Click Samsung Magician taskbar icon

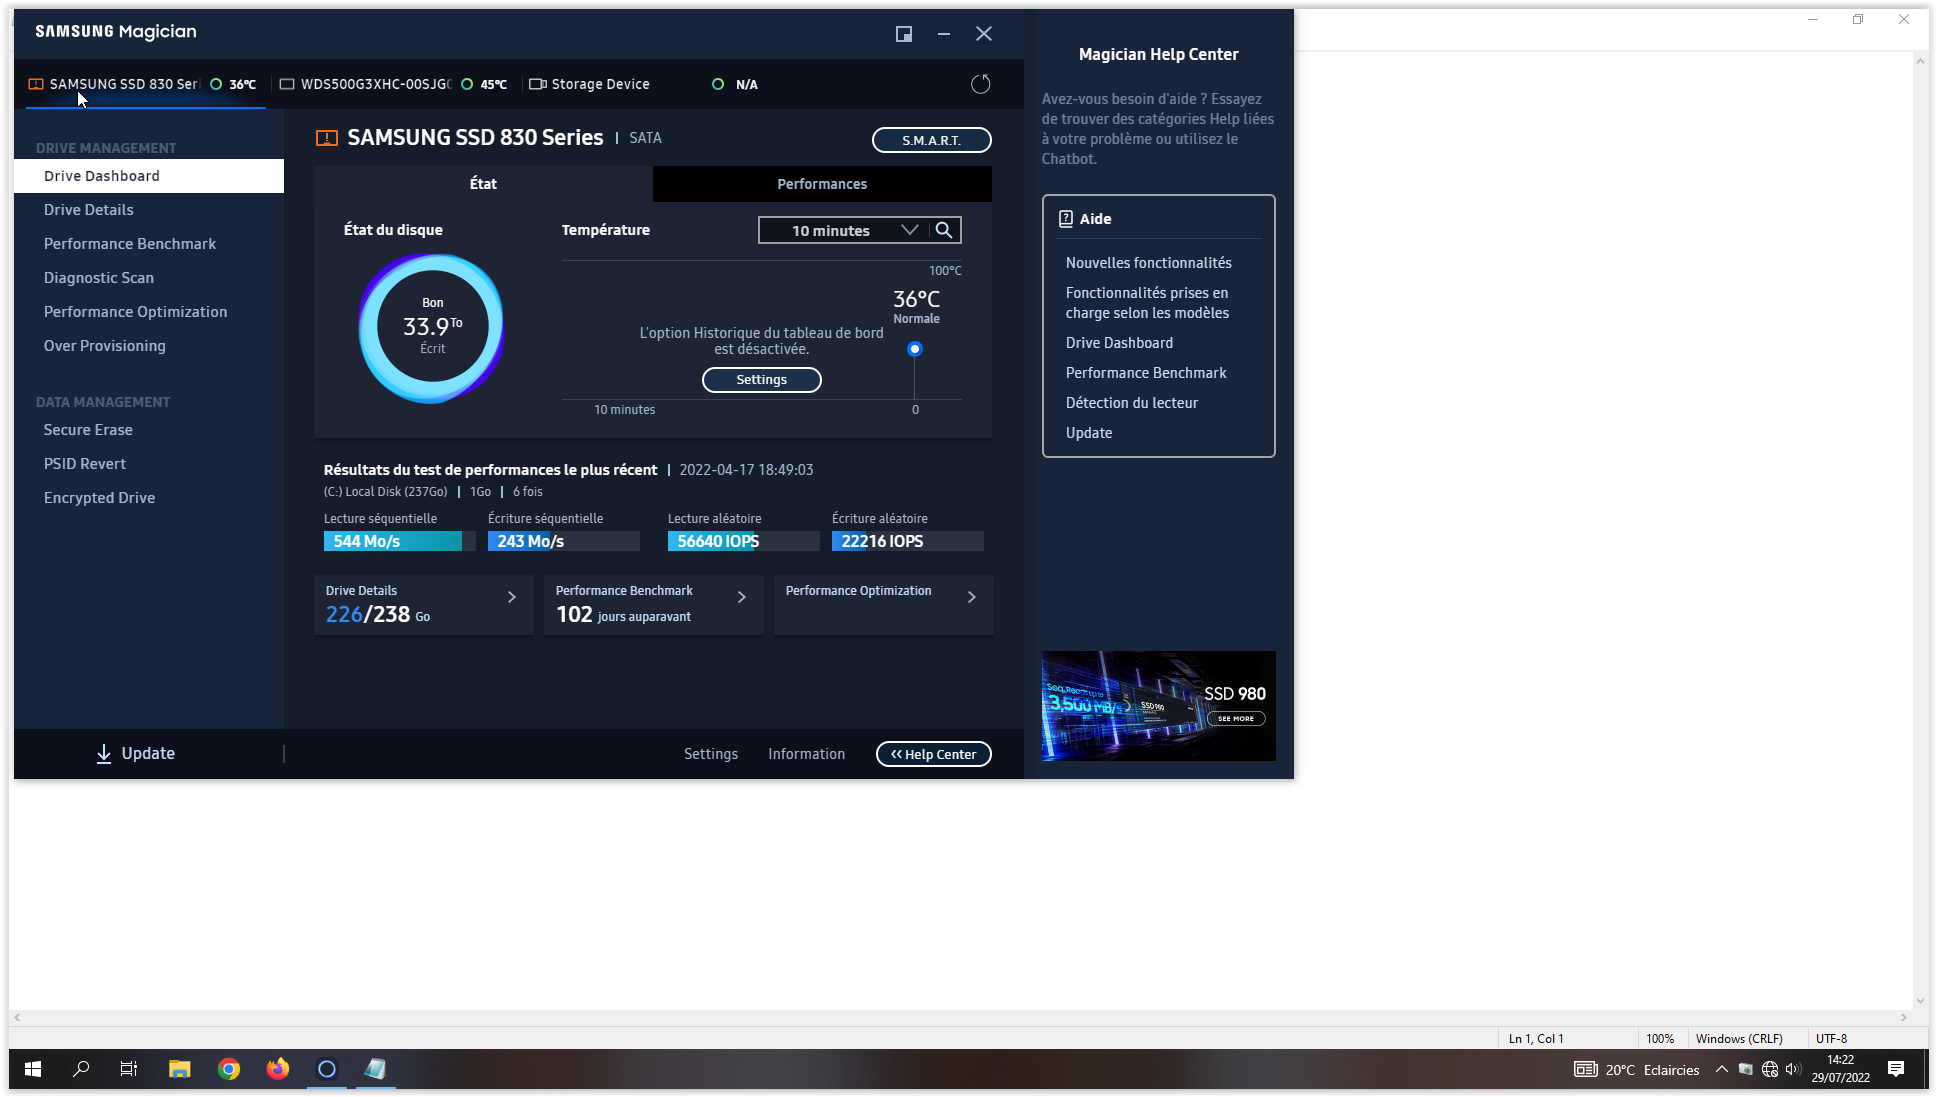(327, 1069)
